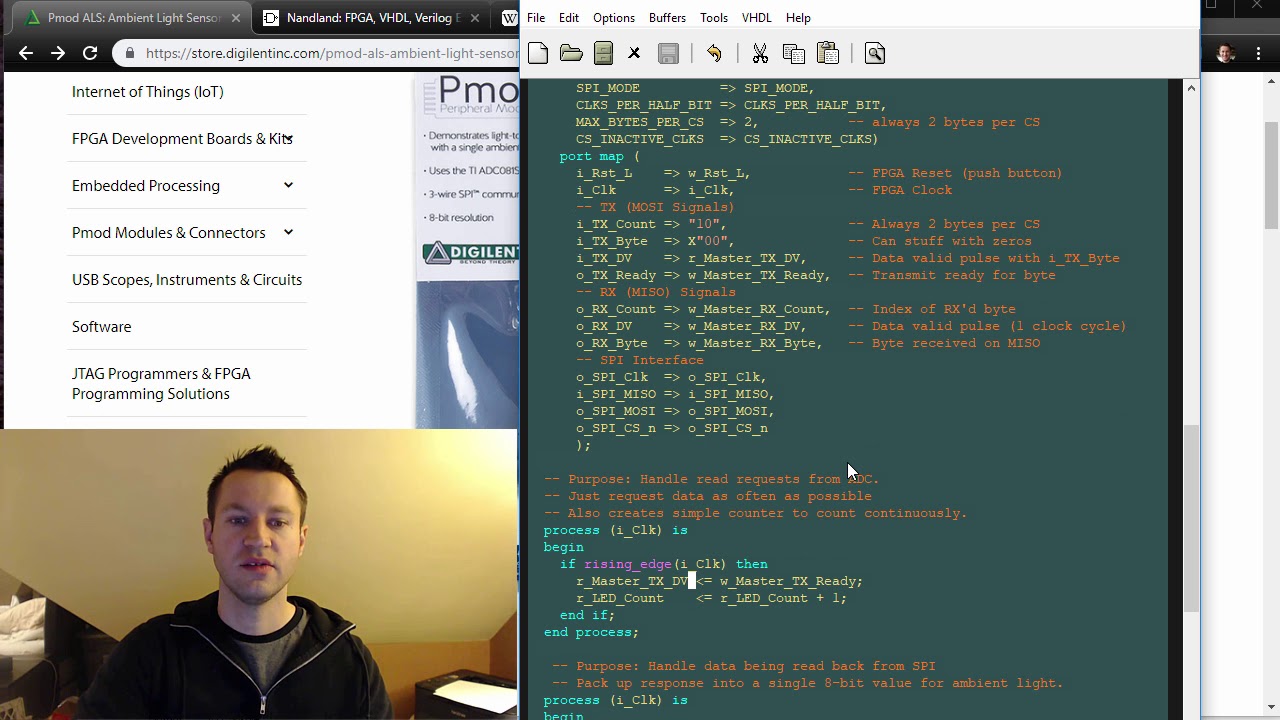Click 'o_RX_Byte => w_Master_RX_Byte,' line
The image size is (1280, 720).
pos(699,343)
